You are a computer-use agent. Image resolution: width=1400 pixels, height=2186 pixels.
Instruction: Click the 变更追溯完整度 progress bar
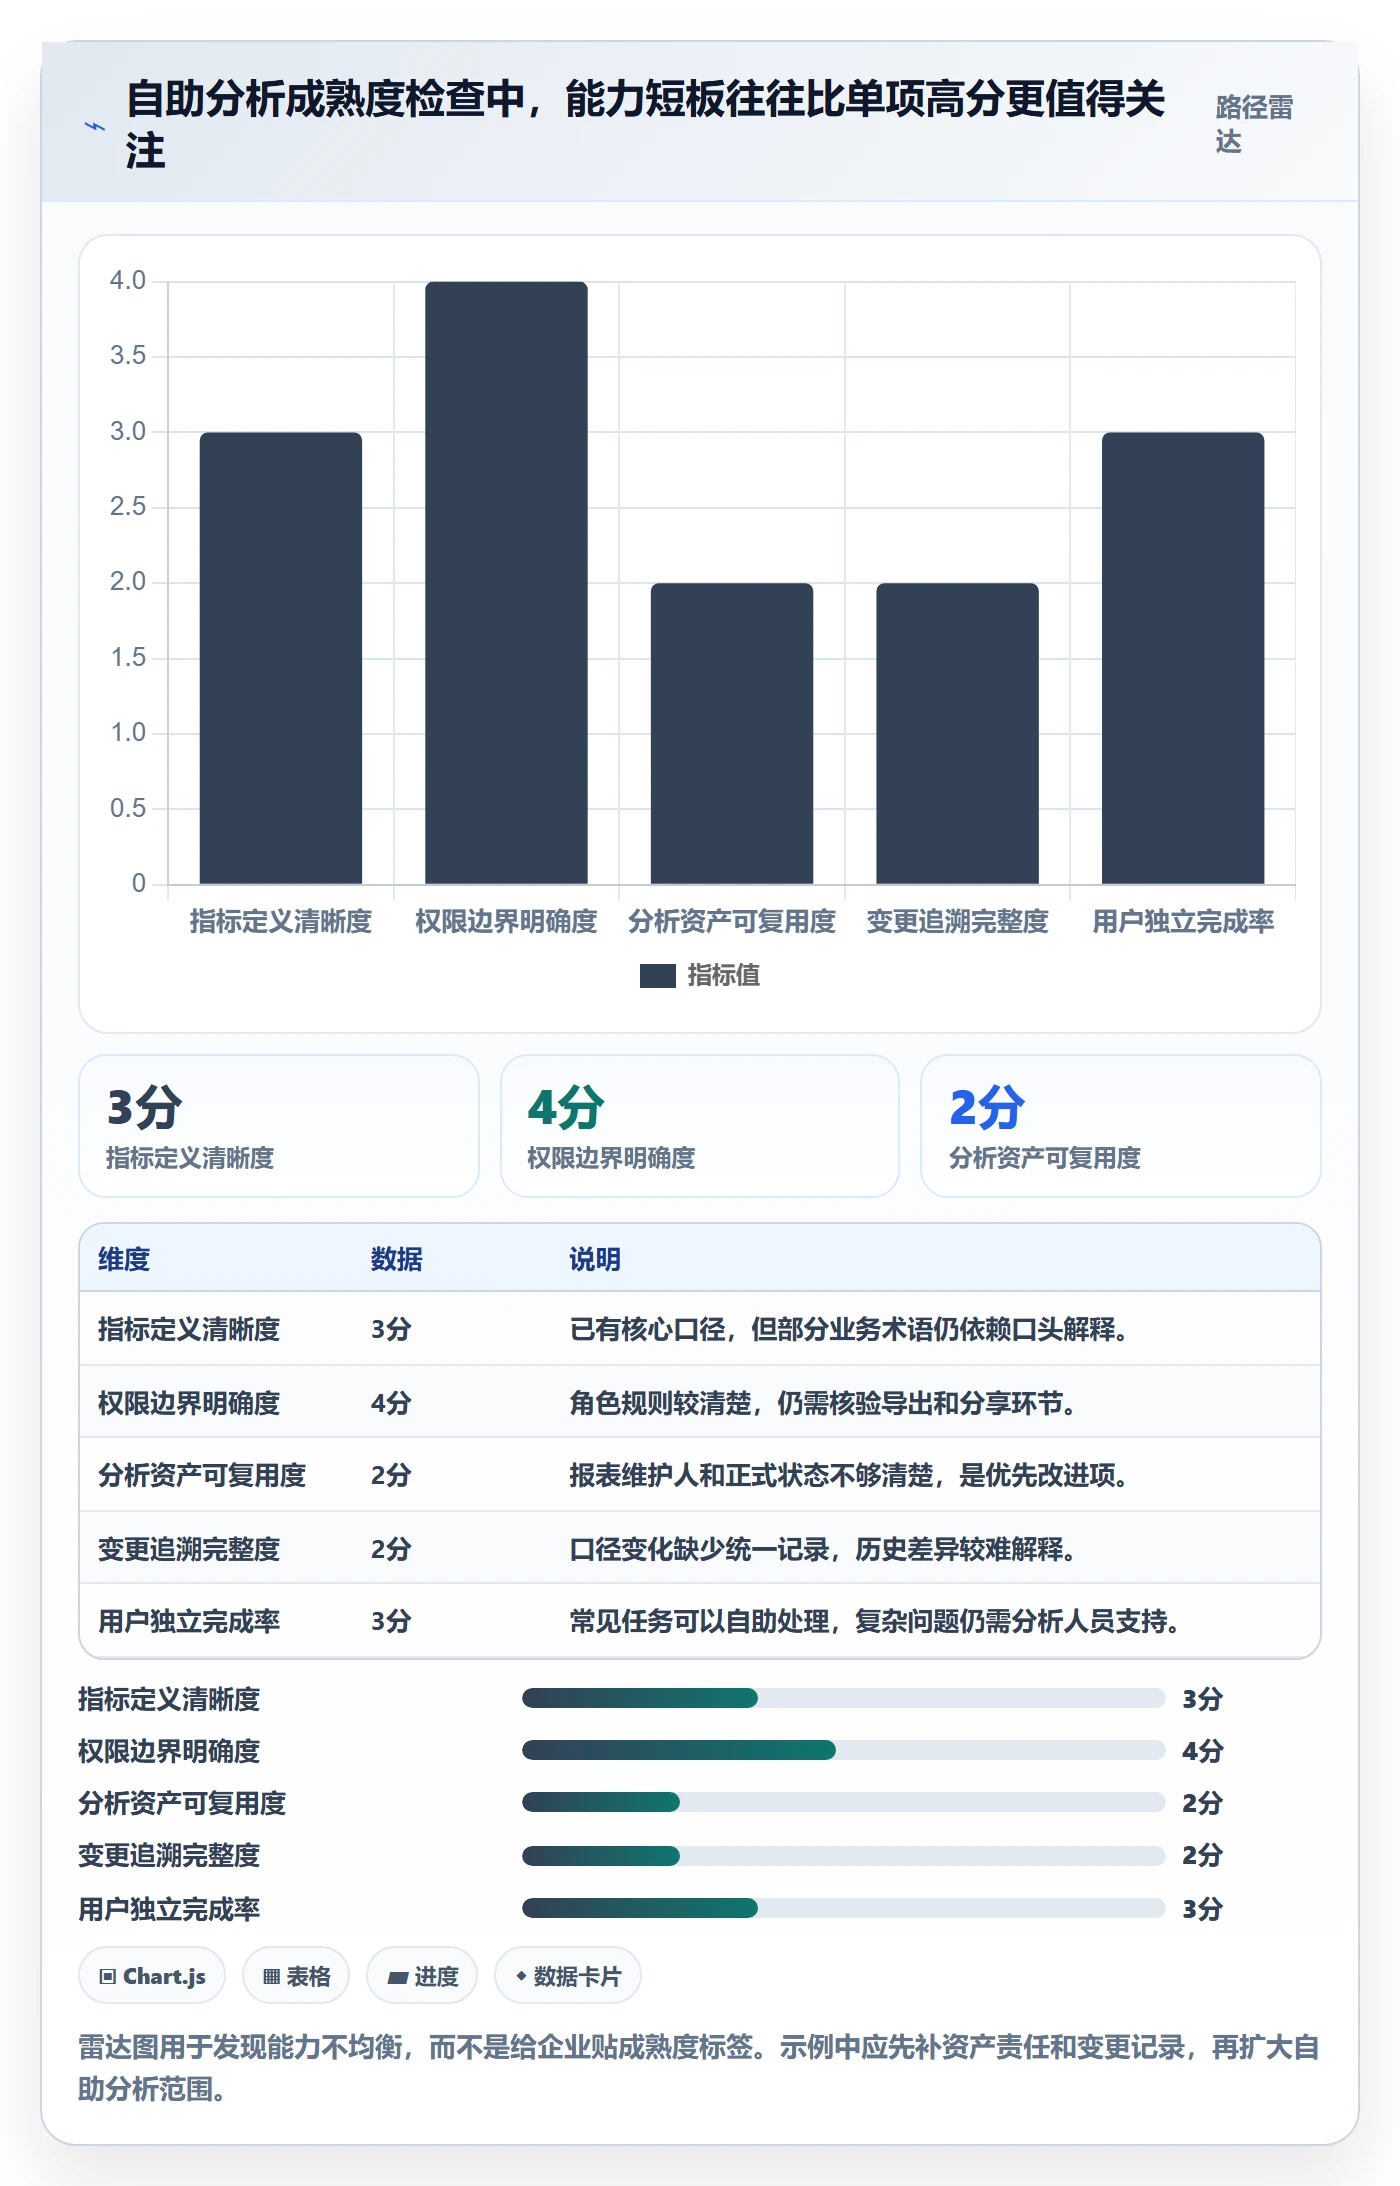click(x=843, y=1856)
